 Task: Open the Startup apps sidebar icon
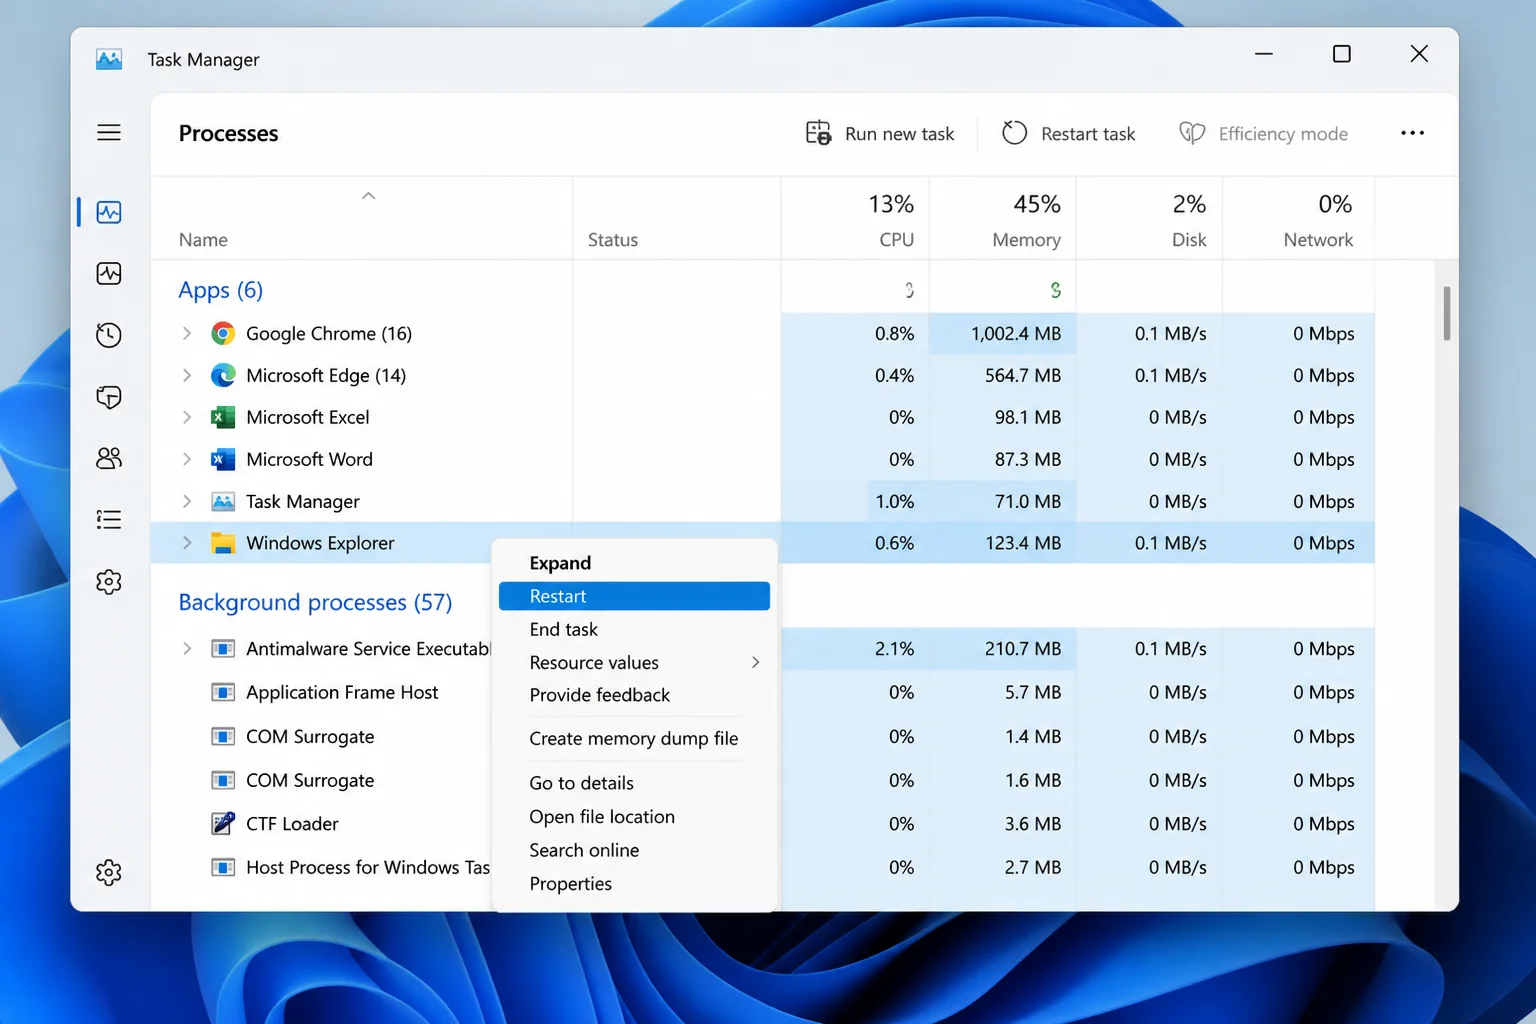coord(109,397)
